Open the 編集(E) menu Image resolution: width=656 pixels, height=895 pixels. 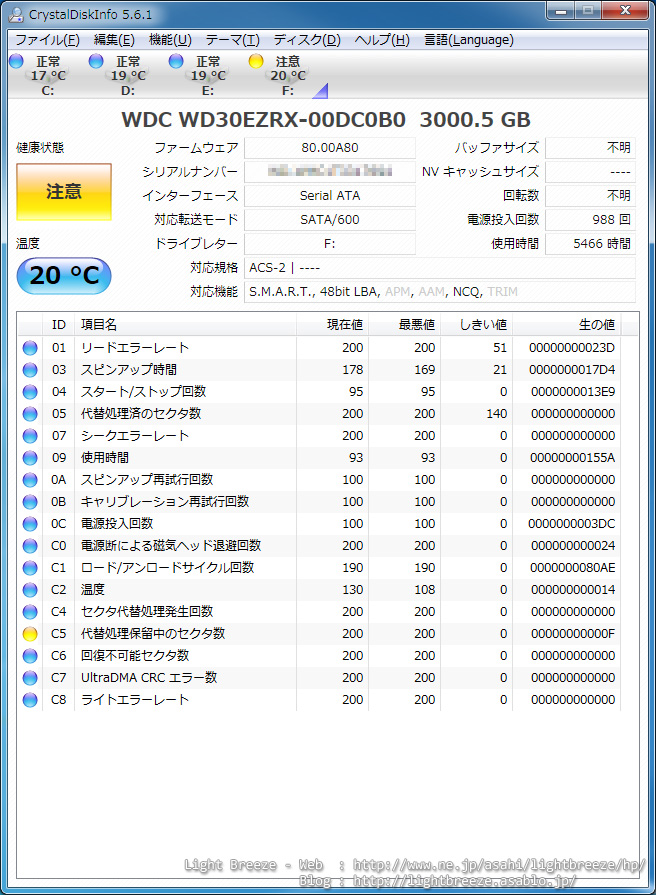pos(114,40)
